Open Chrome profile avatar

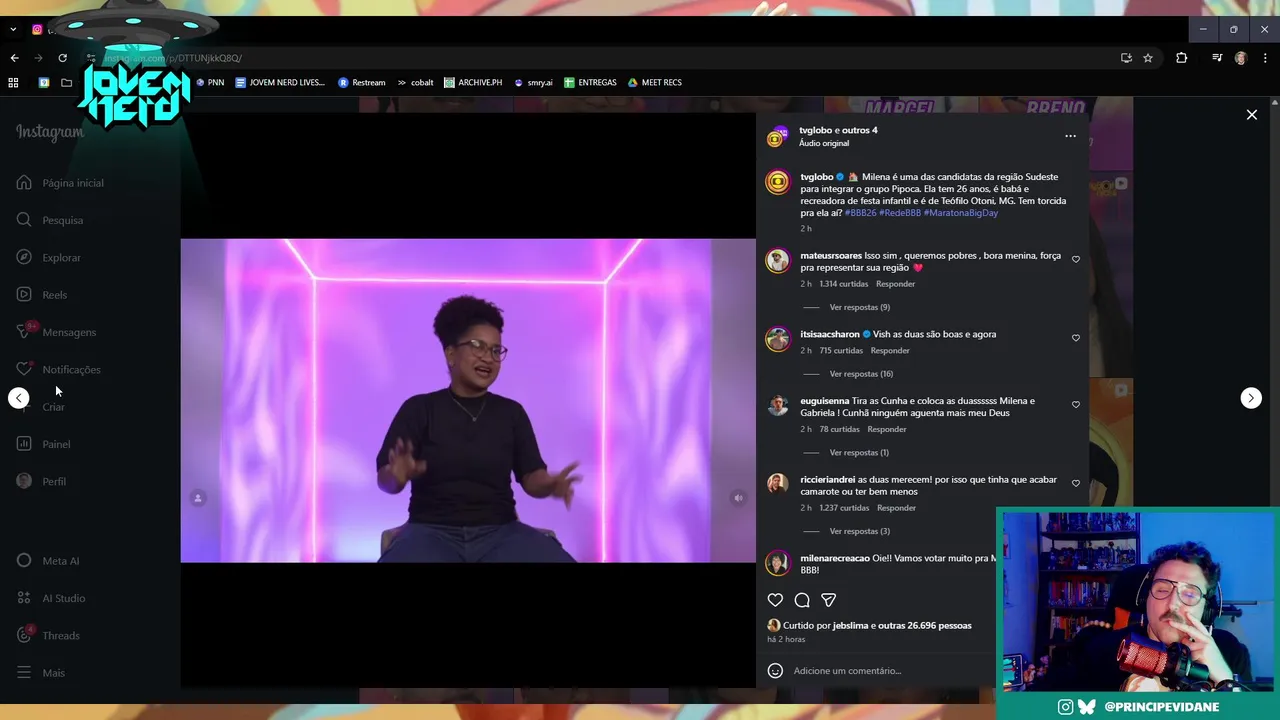(1241, 58)
